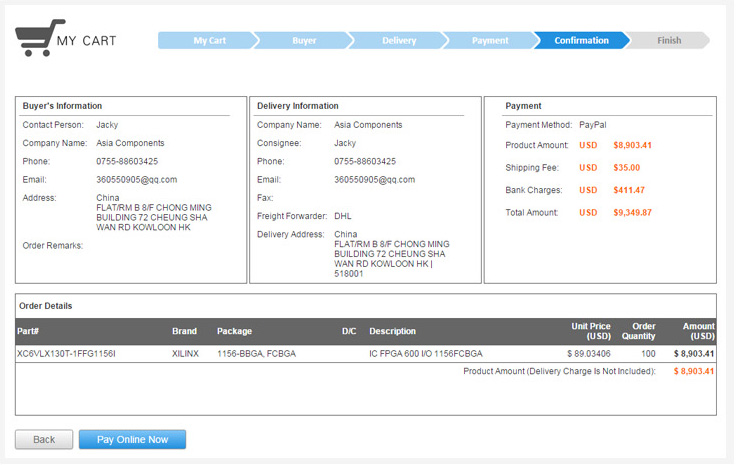Viewport: 736px width, 465px height.
Task: Click the total amount $9,349.87
Action: (632, 213)
